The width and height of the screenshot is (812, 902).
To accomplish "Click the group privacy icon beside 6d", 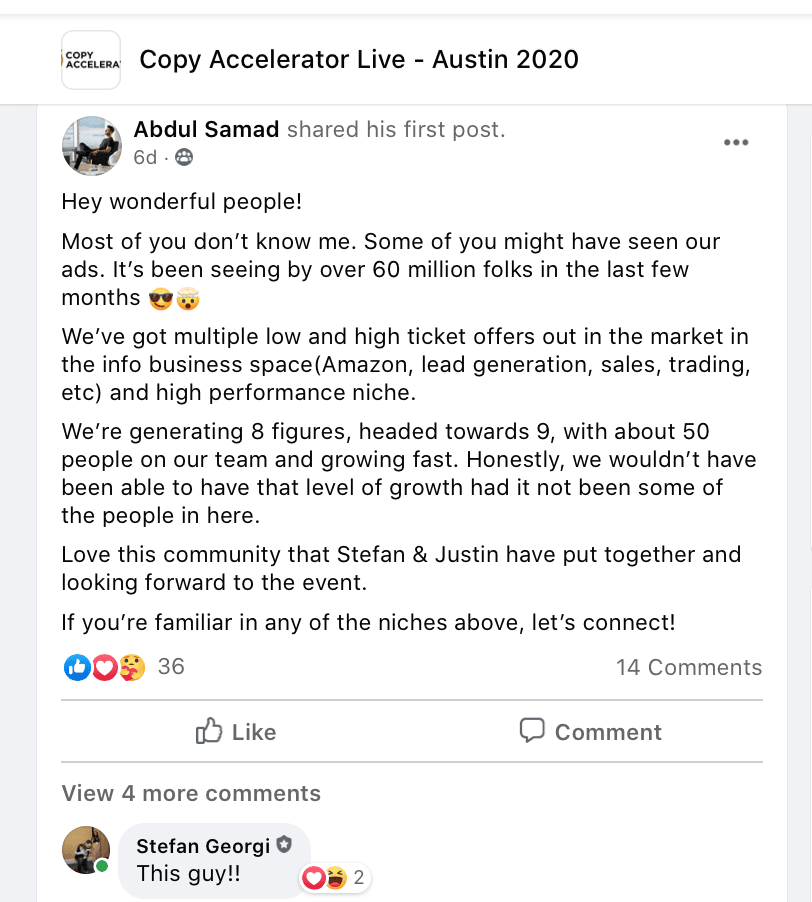I will 184,157.
